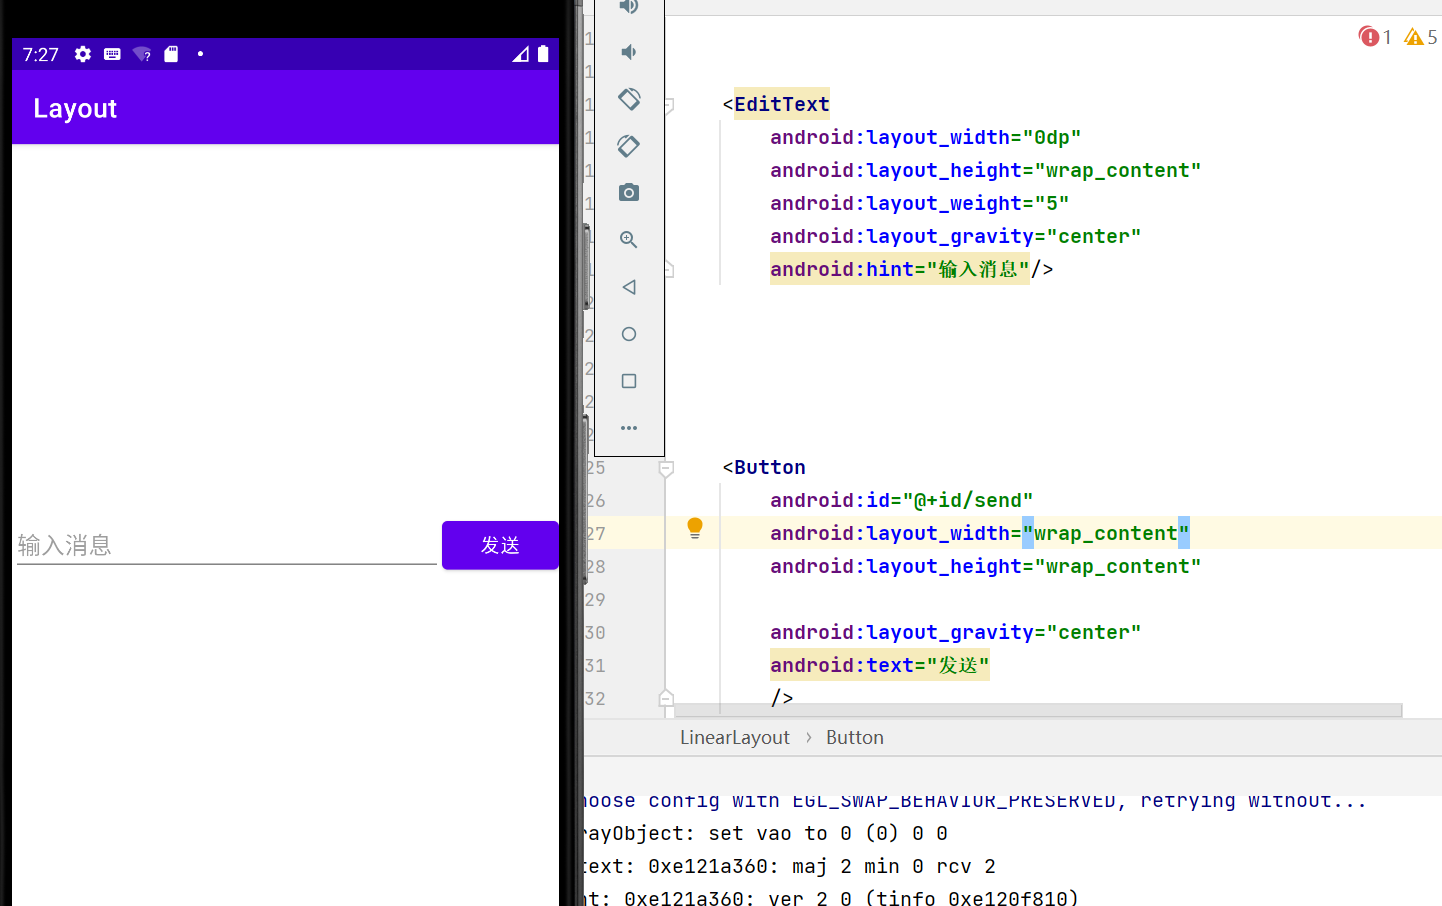Collapse the Button tag fold marker

[x=667, y=468]
